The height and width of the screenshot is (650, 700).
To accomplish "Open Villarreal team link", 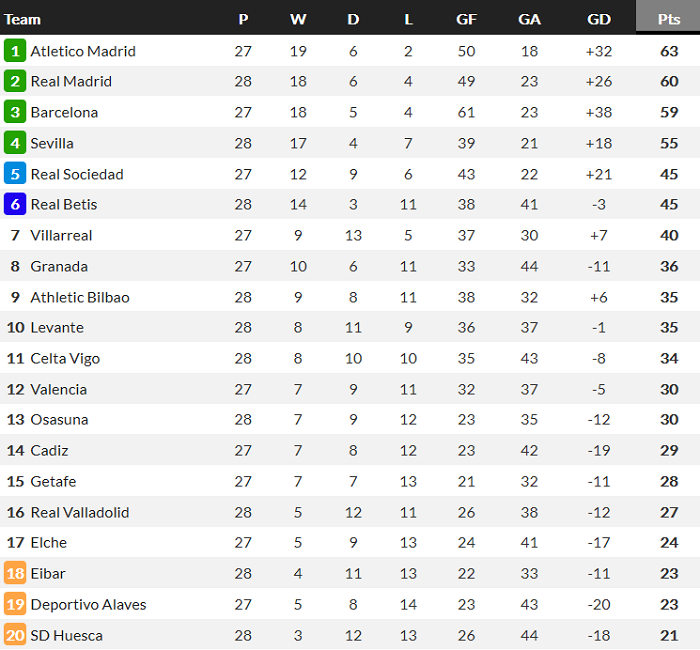I will coord(61,235).
